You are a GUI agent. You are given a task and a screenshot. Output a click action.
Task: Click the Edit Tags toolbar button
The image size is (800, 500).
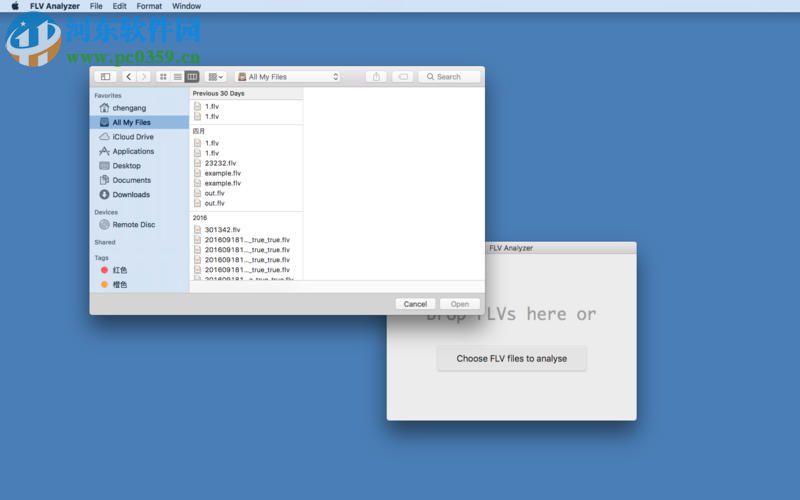click(x=403, y=77)
